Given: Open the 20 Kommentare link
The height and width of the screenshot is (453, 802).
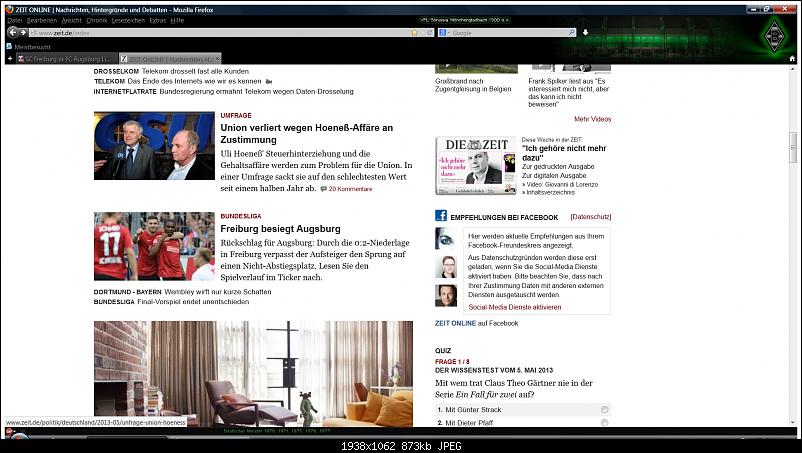Looking at the screenshot, I should click(350, 189).
